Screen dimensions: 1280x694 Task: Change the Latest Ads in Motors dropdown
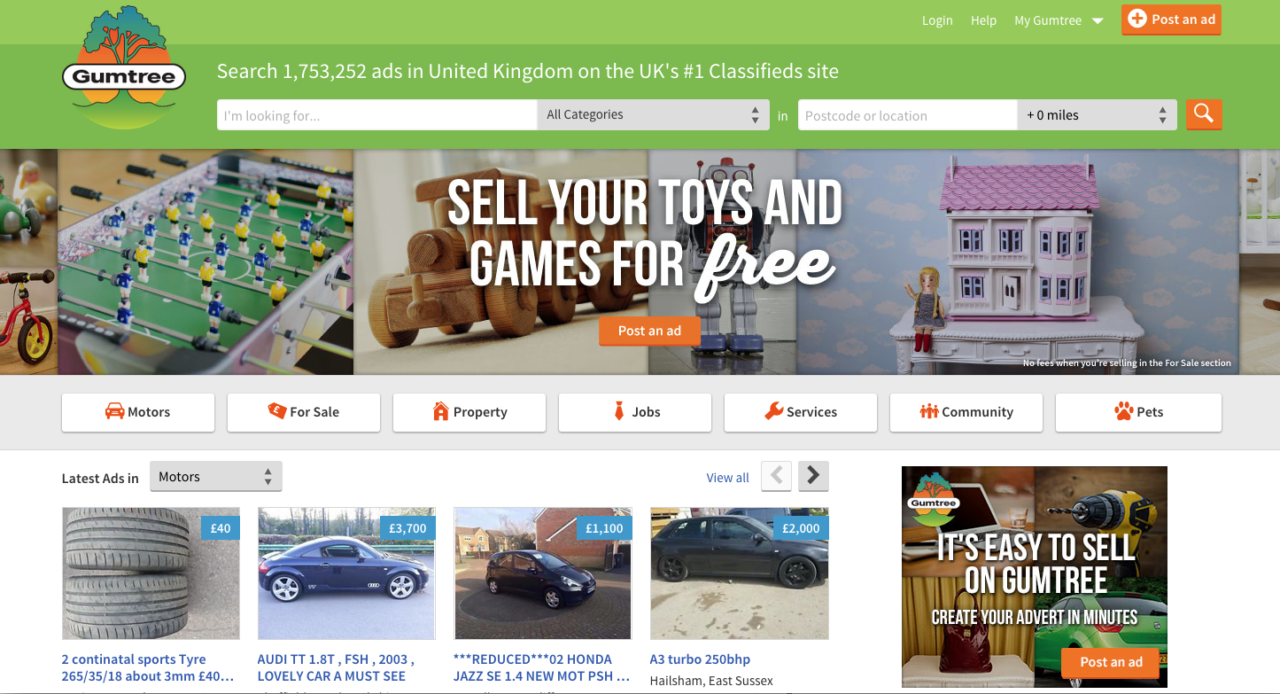(x=216, y=477)
